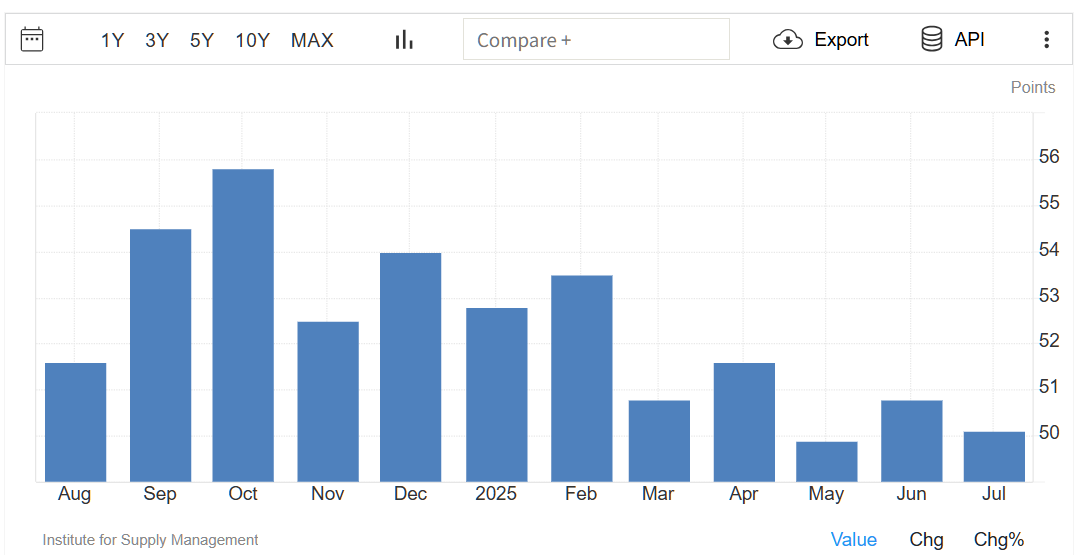Click the Export cloud download icon
This screenshot has width=1082, height=555.
coord(787,40)
